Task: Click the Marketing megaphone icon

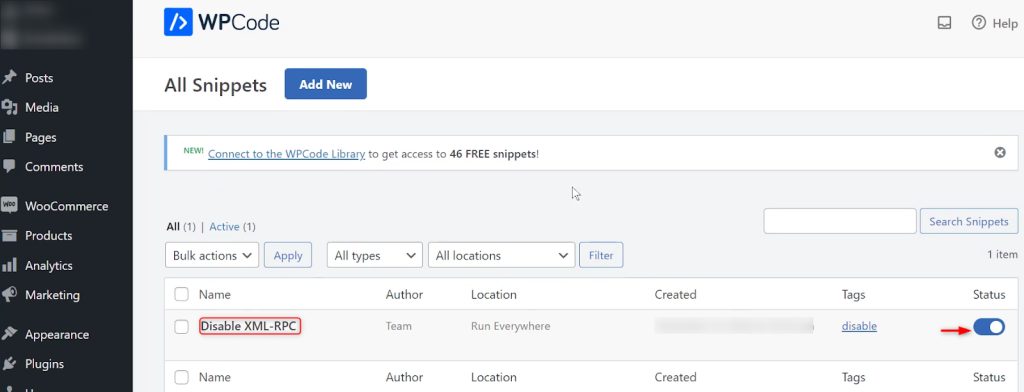Action: tap(9, 295)
